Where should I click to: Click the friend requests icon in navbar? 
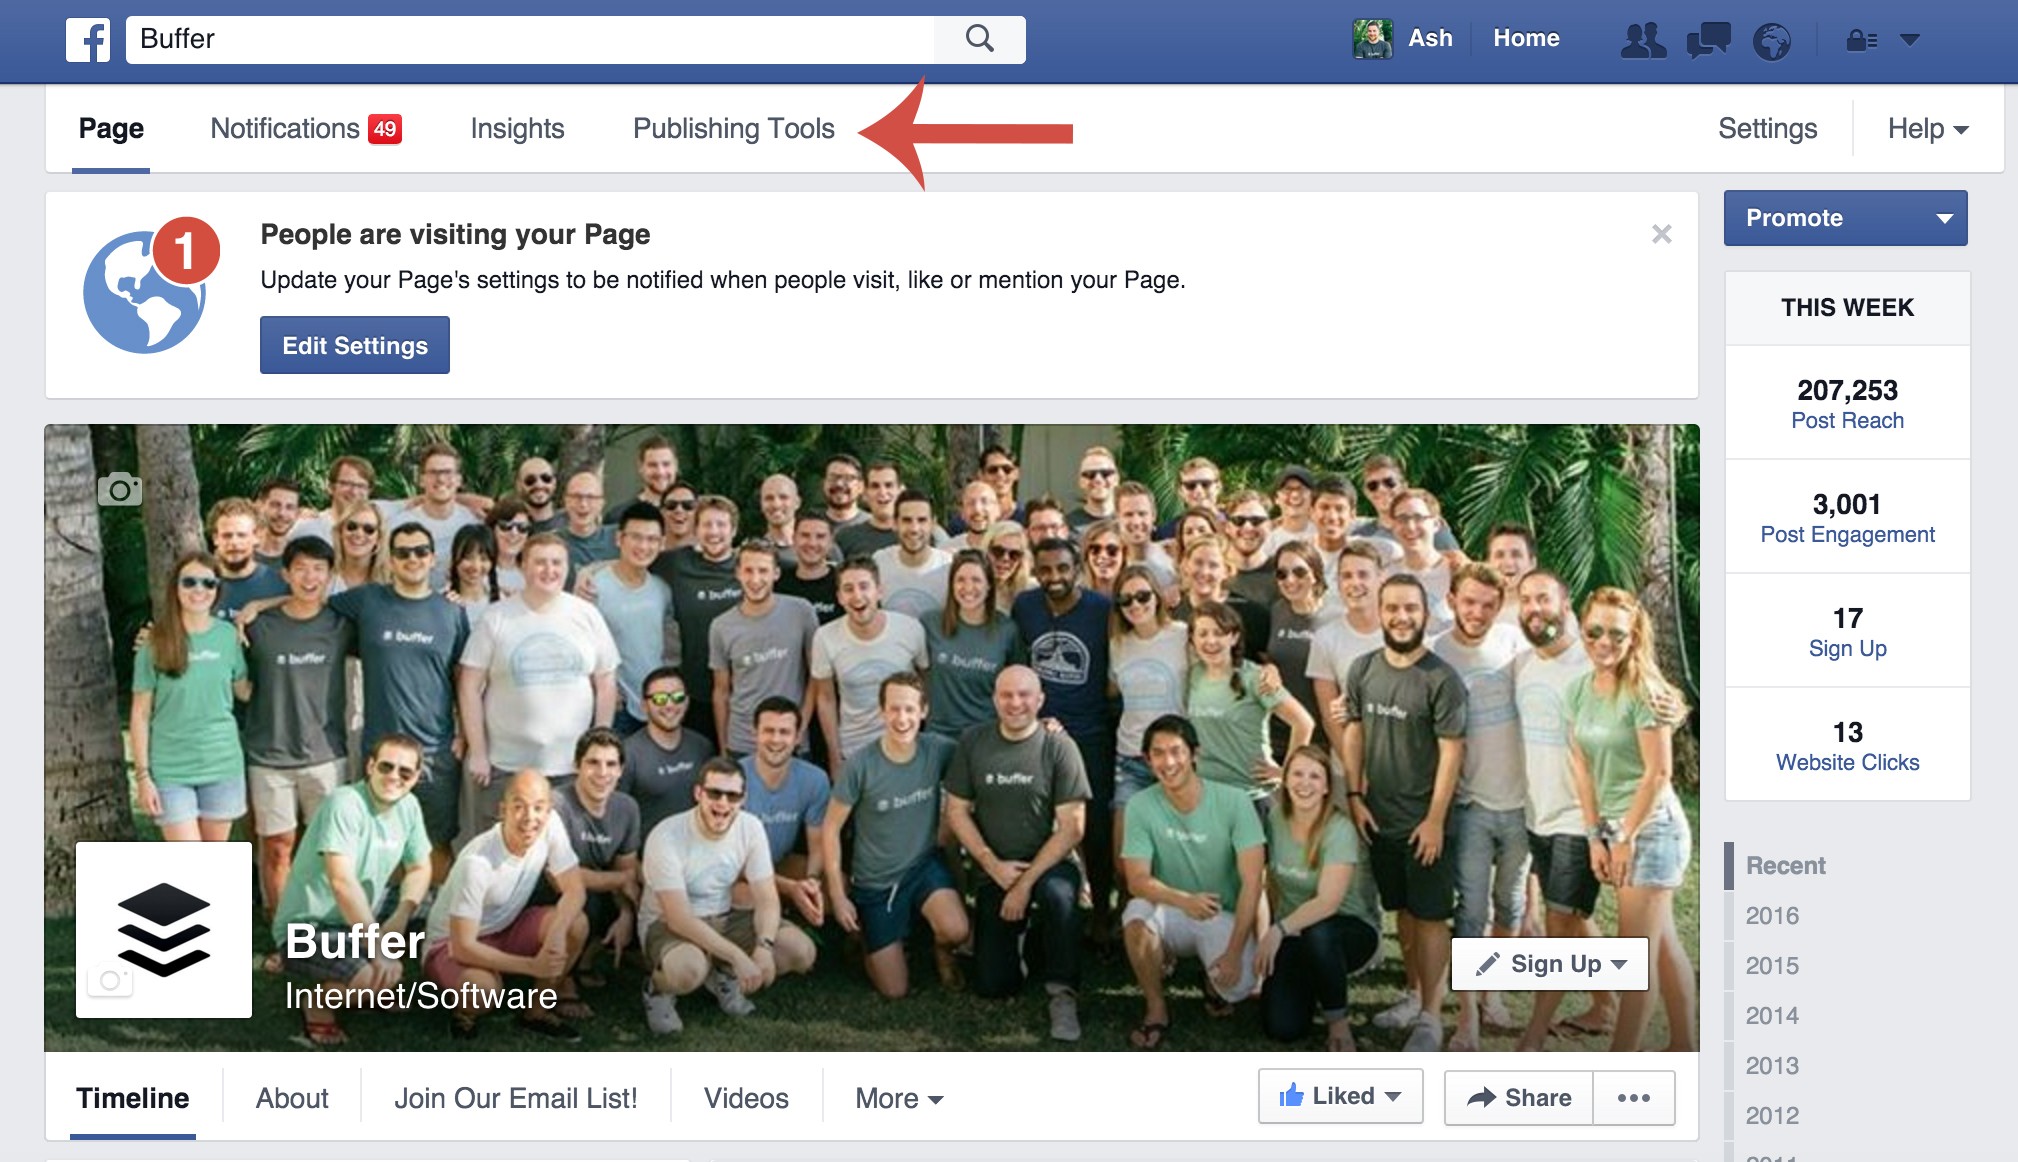1641,37
